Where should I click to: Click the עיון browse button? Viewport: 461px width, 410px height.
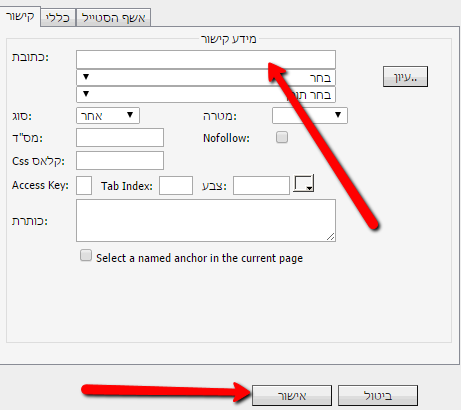(405, 77)
